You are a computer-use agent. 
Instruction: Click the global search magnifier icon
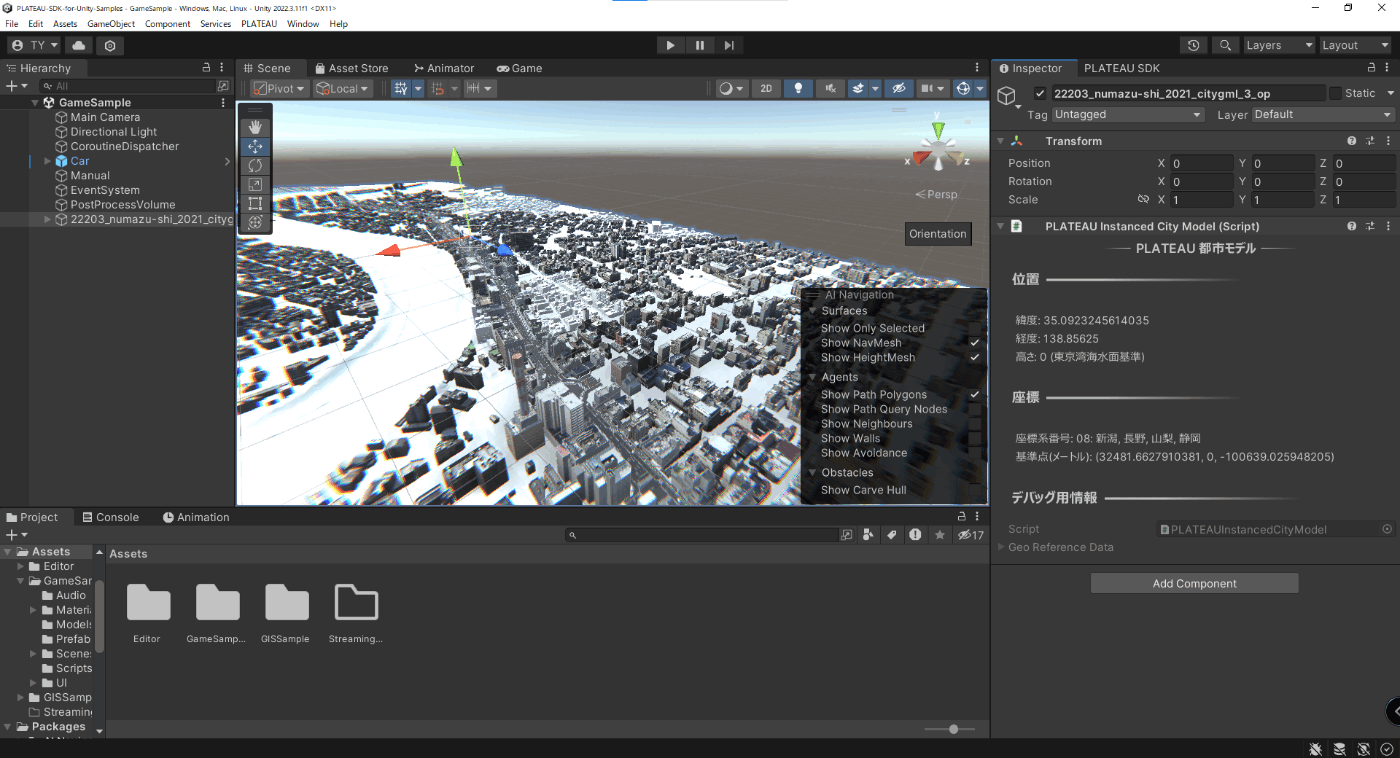[x=1225, y=45]
